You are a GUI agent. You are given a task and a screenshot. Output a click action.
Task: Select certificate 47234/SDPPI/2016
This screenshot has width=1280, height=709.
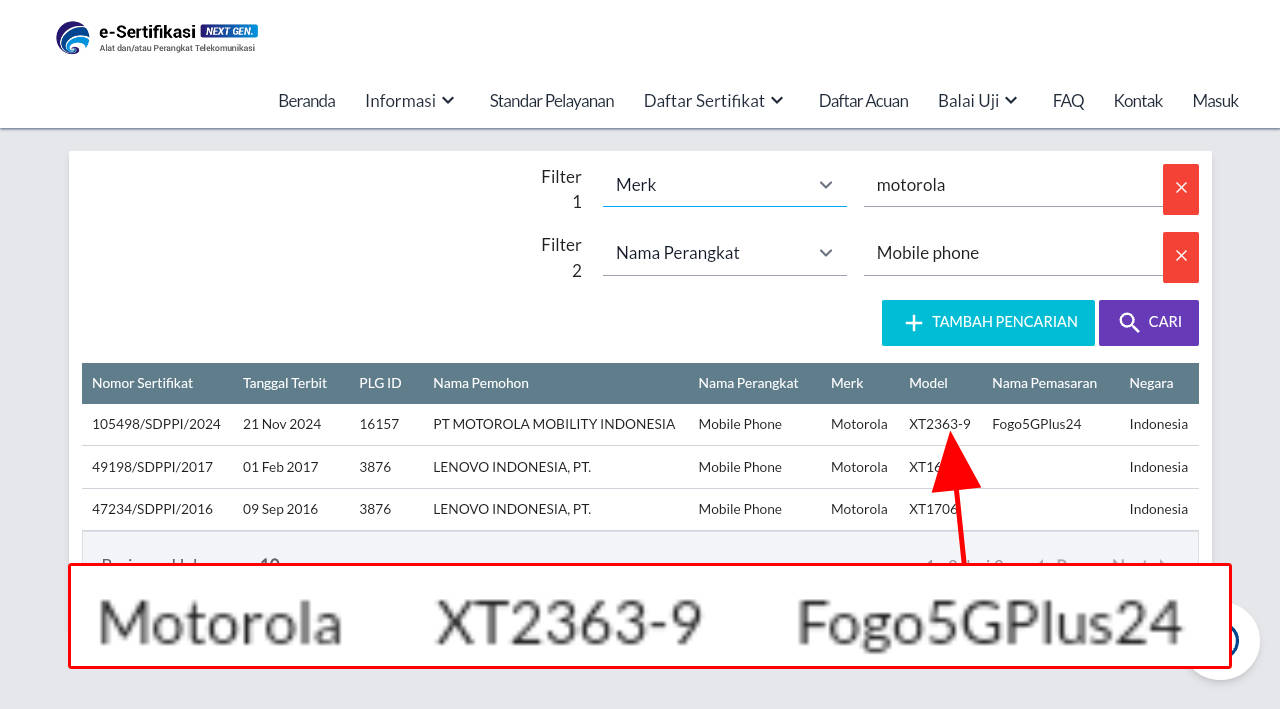pyautogui.click(x=152, y=509)
